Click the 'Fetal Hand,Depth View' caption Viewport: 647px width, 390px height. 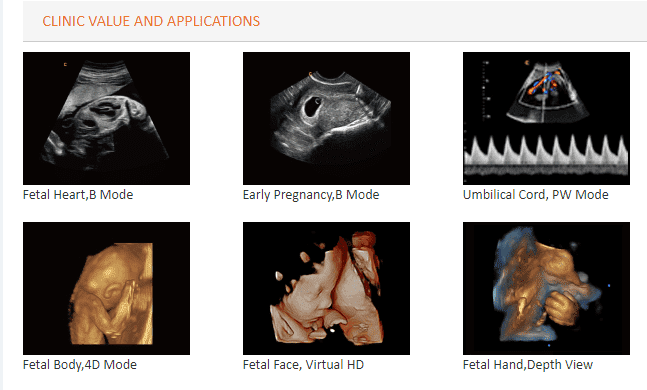click(528, 365)
